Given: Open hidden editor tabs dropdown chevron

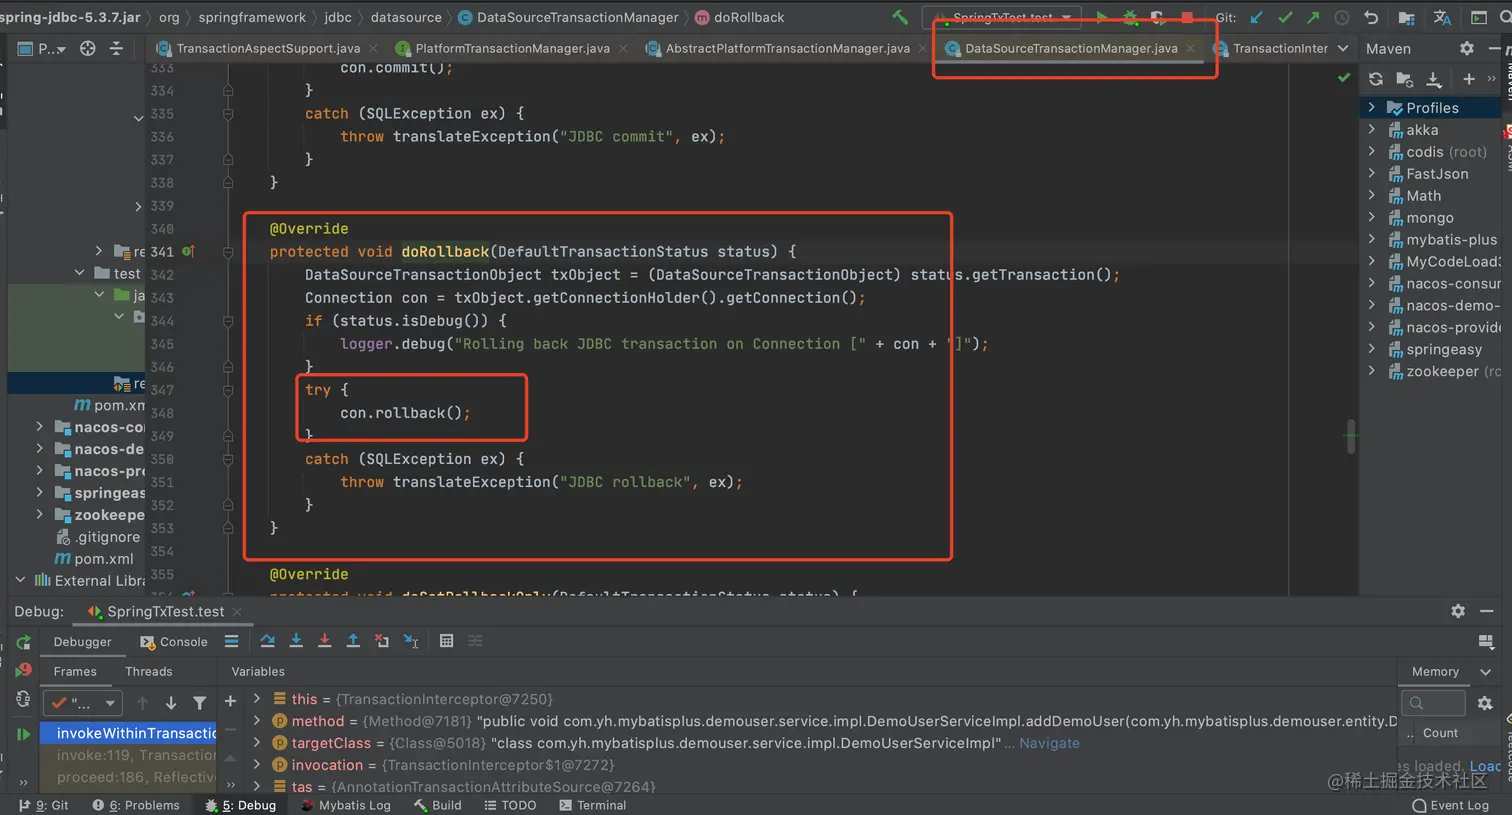Looking at the screenshot, I should 1342,48.
